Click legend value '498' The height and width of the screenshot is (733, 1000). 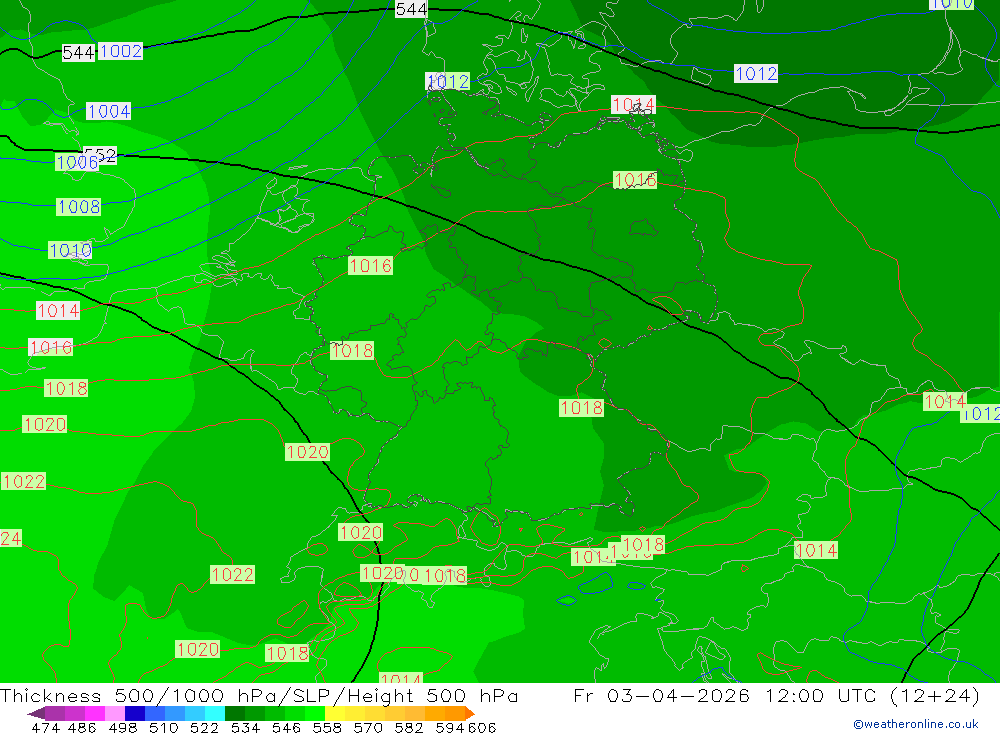[x=123, y=727]
